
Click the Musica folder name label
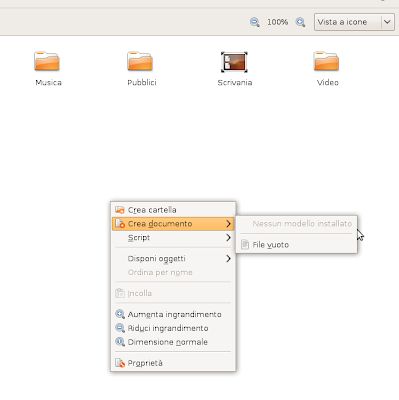point(48,83)
